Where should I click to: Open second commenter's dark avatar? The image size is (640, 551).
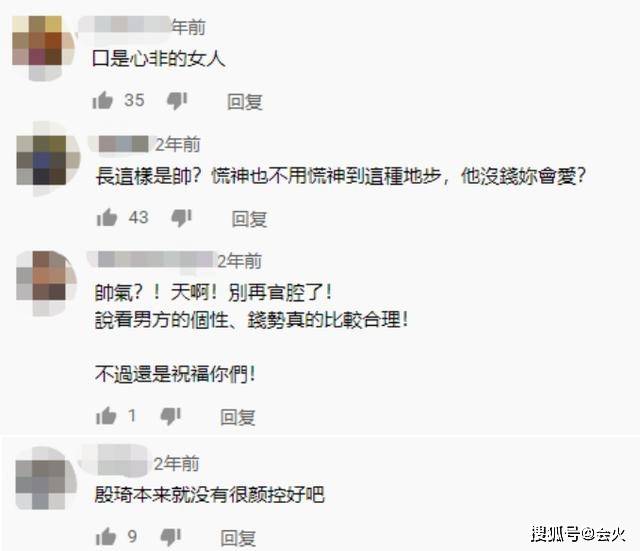pyautogui.click(x=48, y=159)
